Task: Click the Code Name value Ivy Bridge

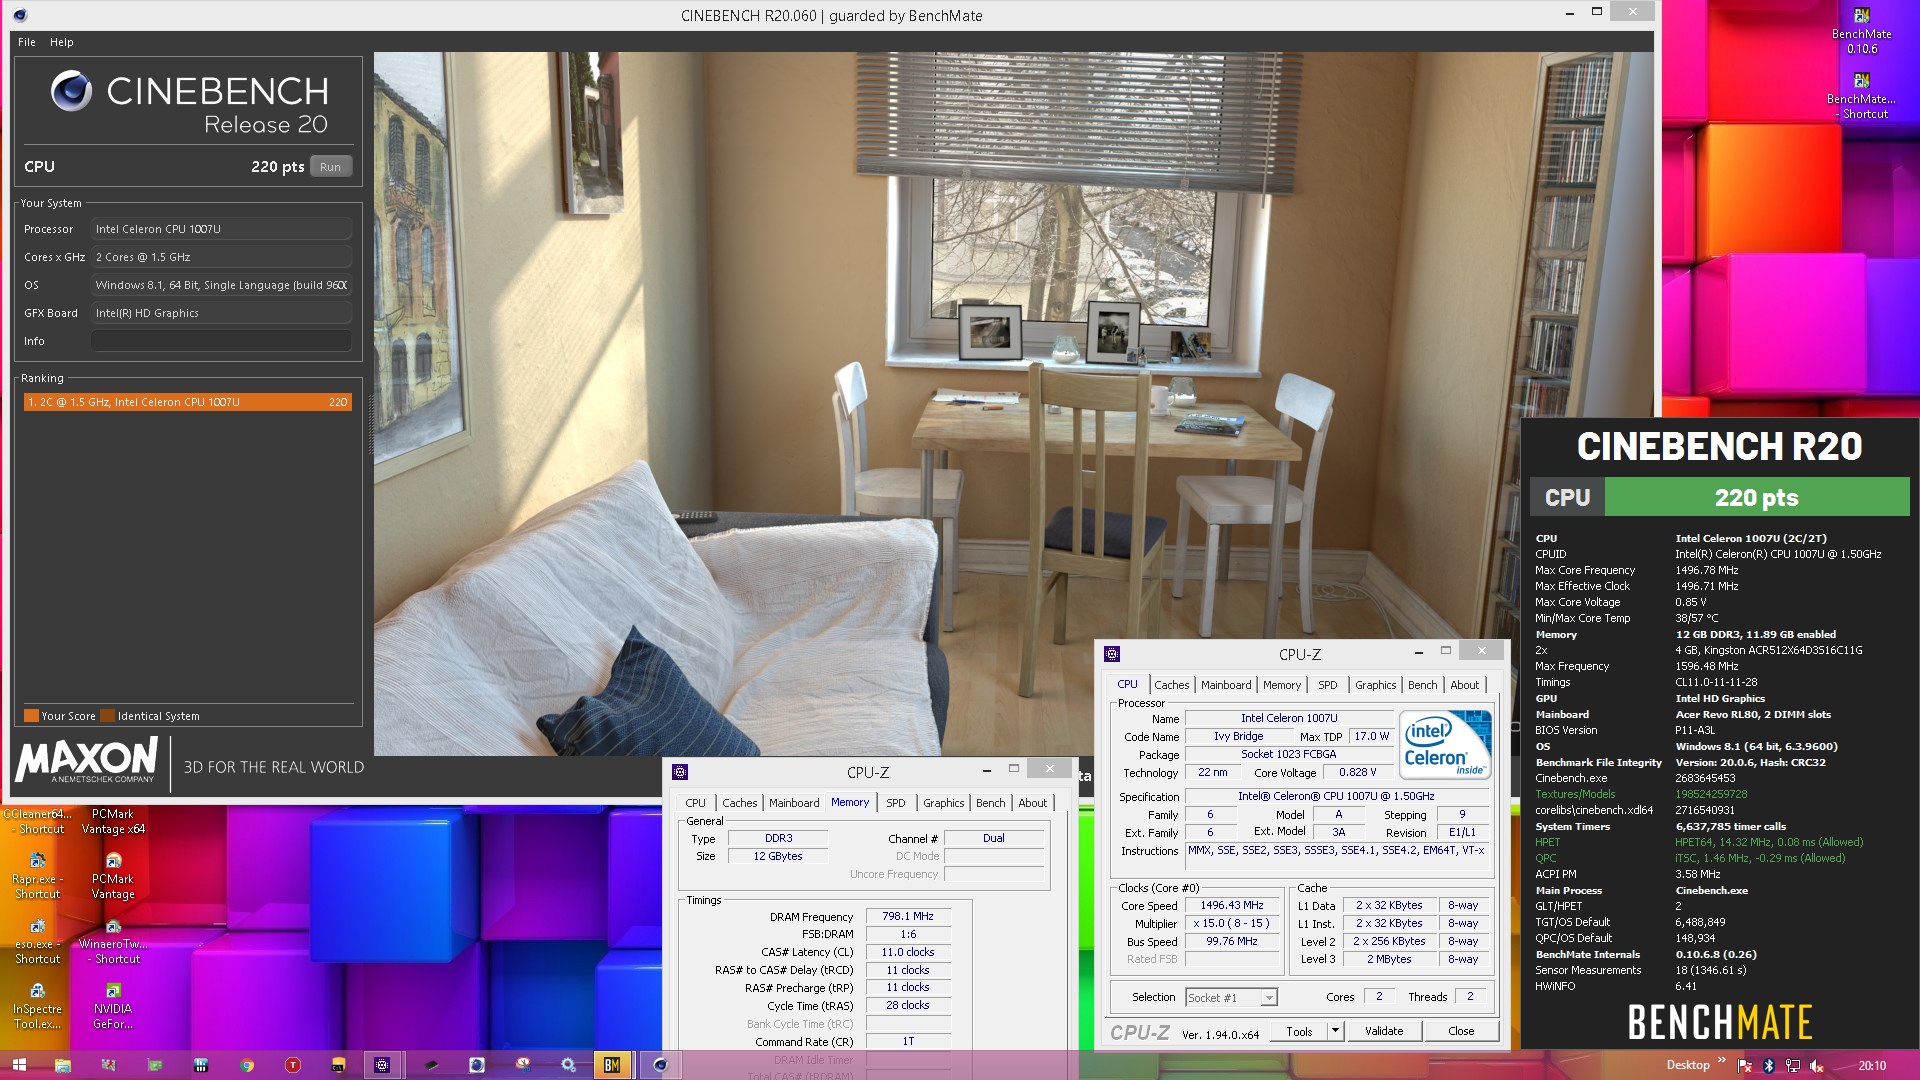Action: tap(1238, 736)
